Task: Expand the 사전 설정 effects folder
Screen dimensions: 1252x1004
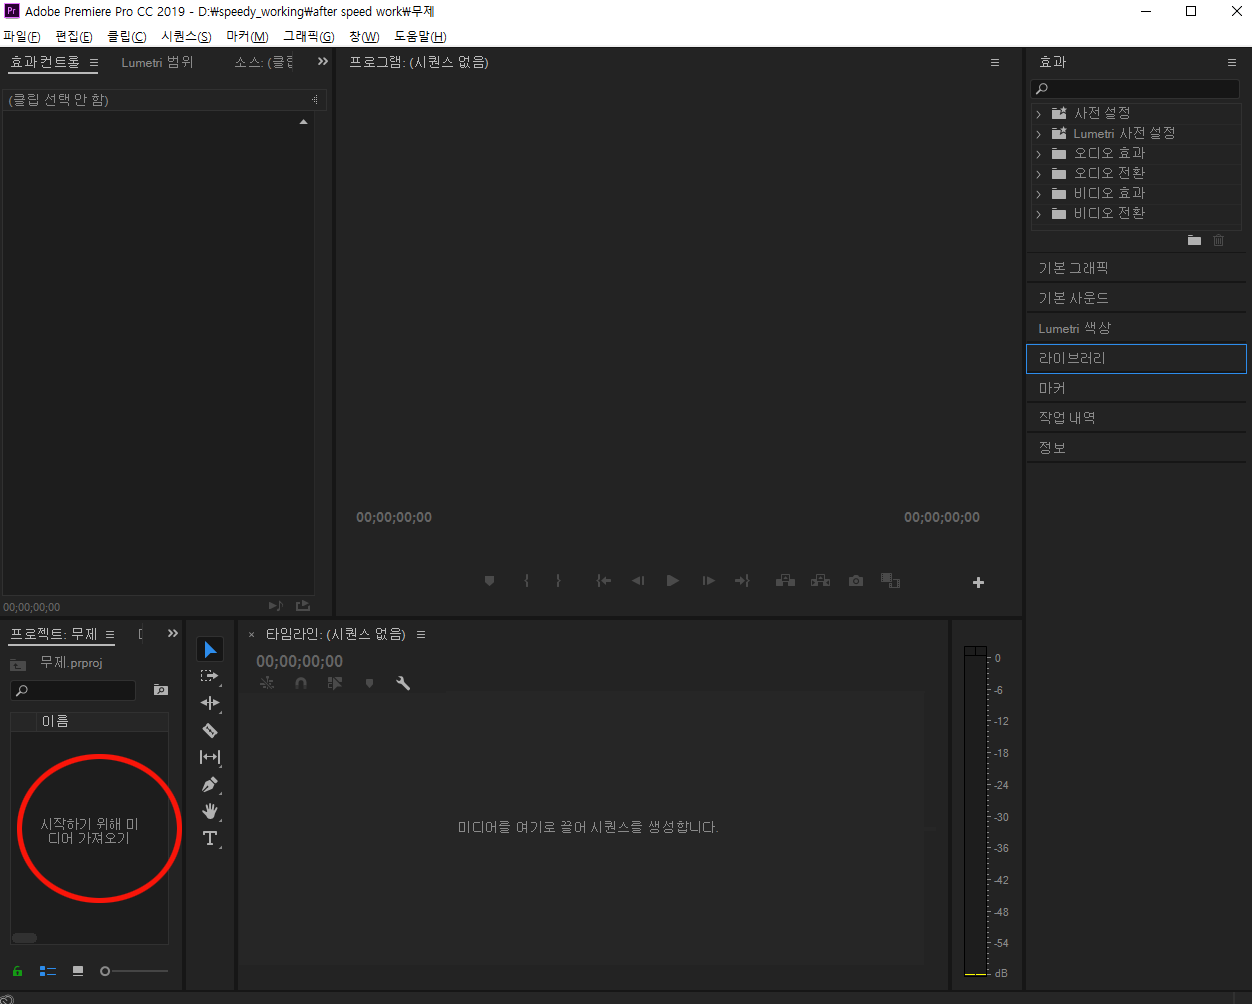Action: [x=1039, y=114]
